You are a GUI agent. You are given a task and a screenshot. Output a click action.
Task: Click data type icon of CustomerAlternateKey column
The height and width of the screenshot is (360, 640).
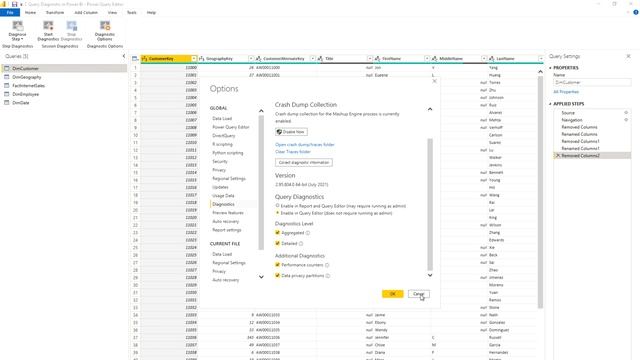click(x=258, y=59)
